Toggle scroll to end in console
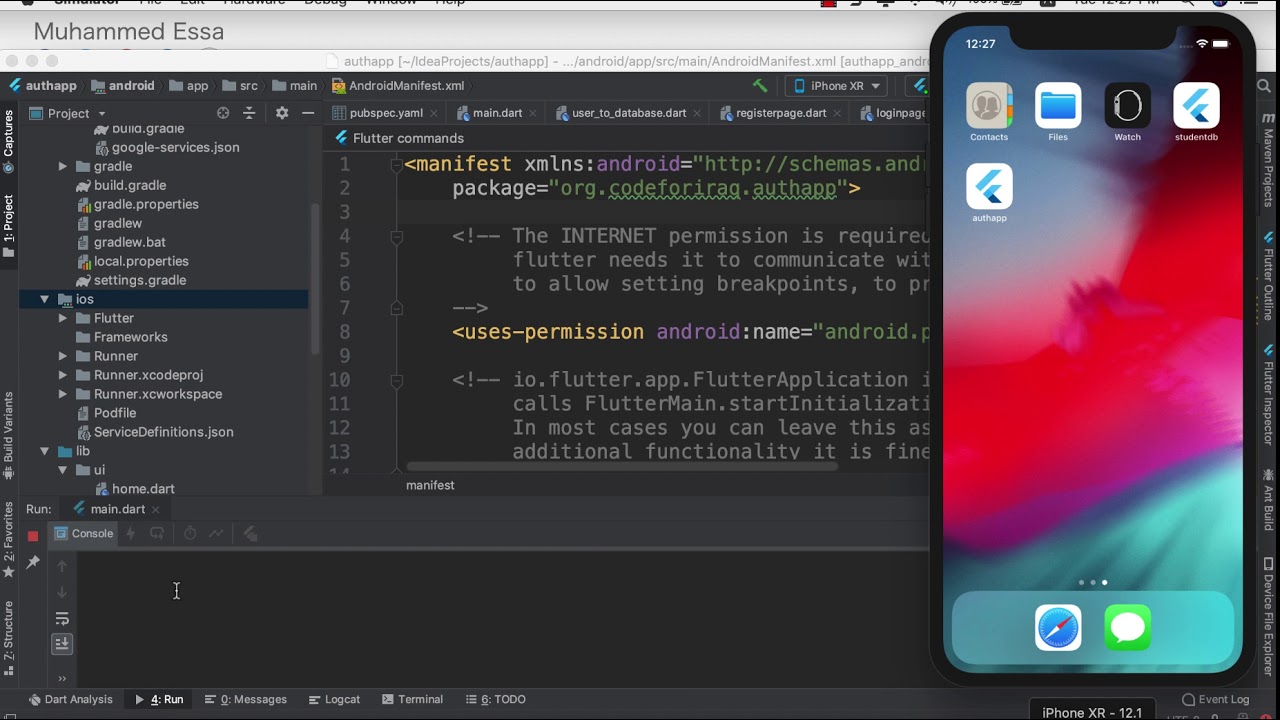Image resolution: width=1280 pixels, height=720 pixels. [62, 644]
